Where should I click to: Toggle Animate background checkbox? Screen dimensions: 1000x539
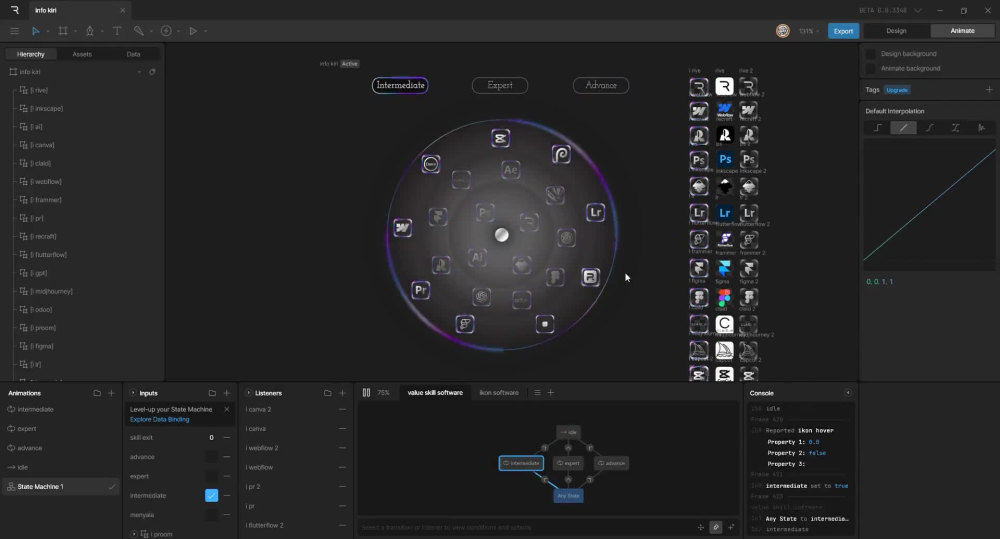click(x=871, y=68)
